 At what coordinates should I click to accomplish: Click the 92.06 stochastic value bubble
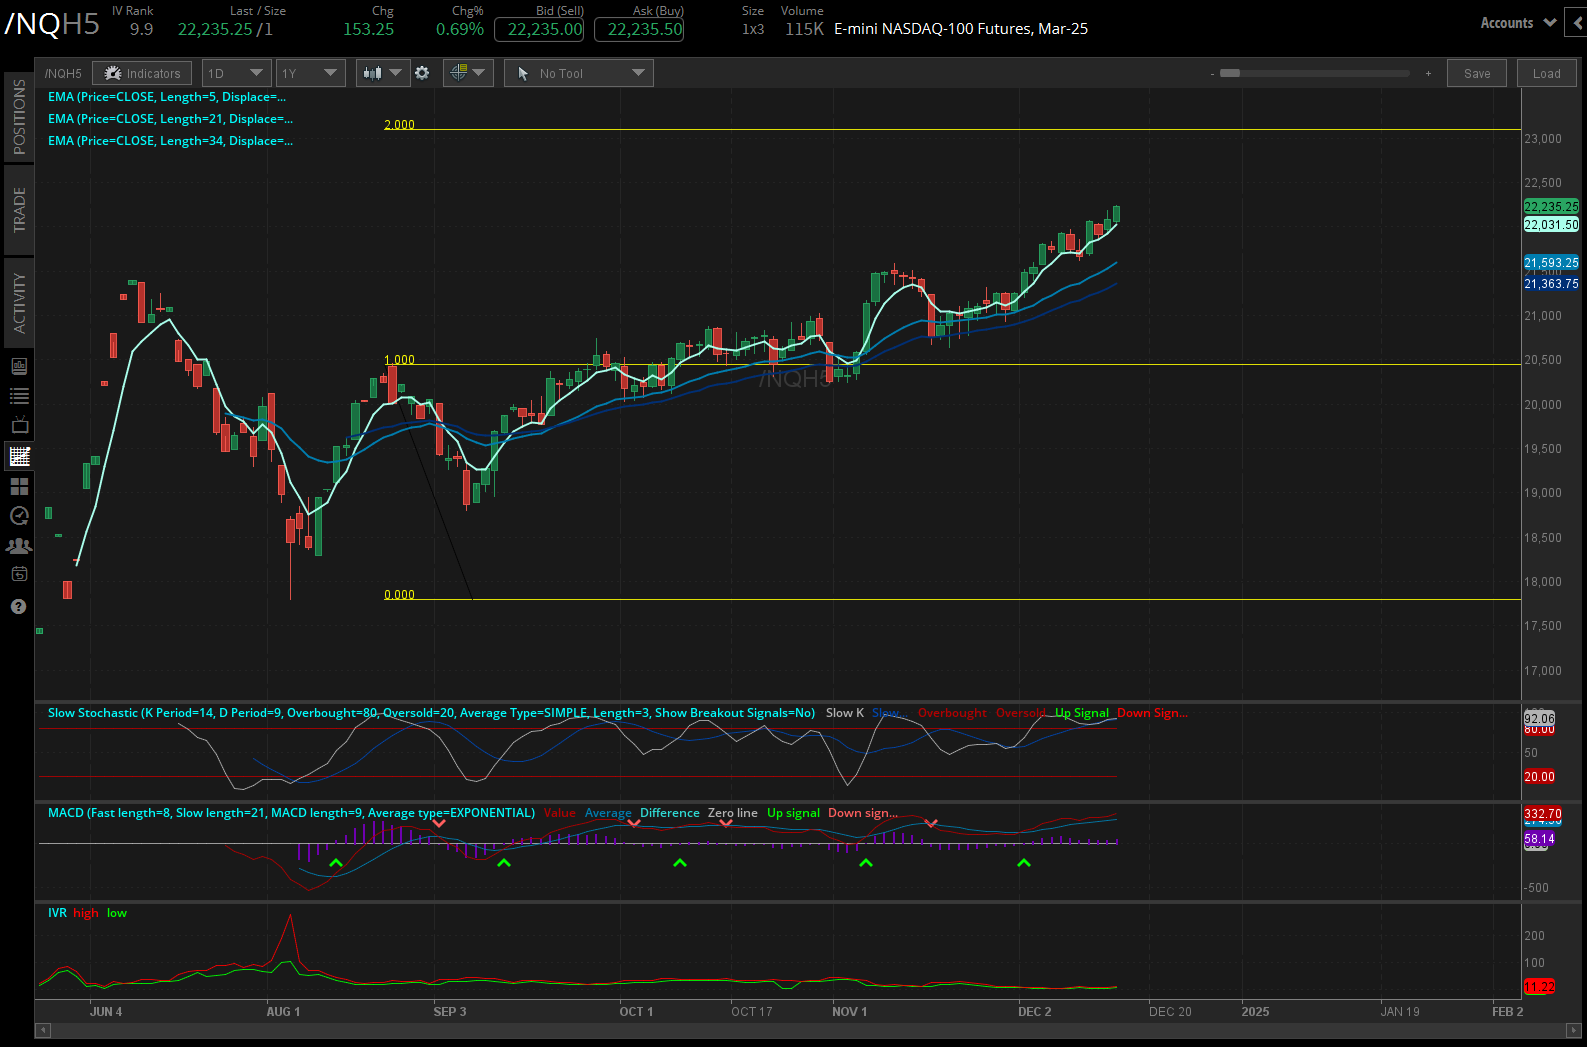[x=1539, y=718]
